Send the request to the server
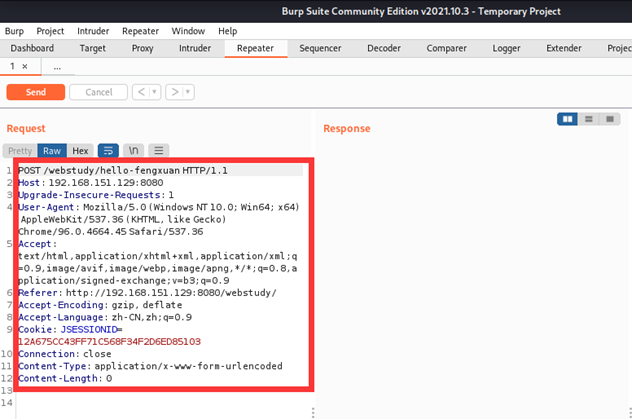Viewport: 632px width, 419px height. tap(35, 92)
